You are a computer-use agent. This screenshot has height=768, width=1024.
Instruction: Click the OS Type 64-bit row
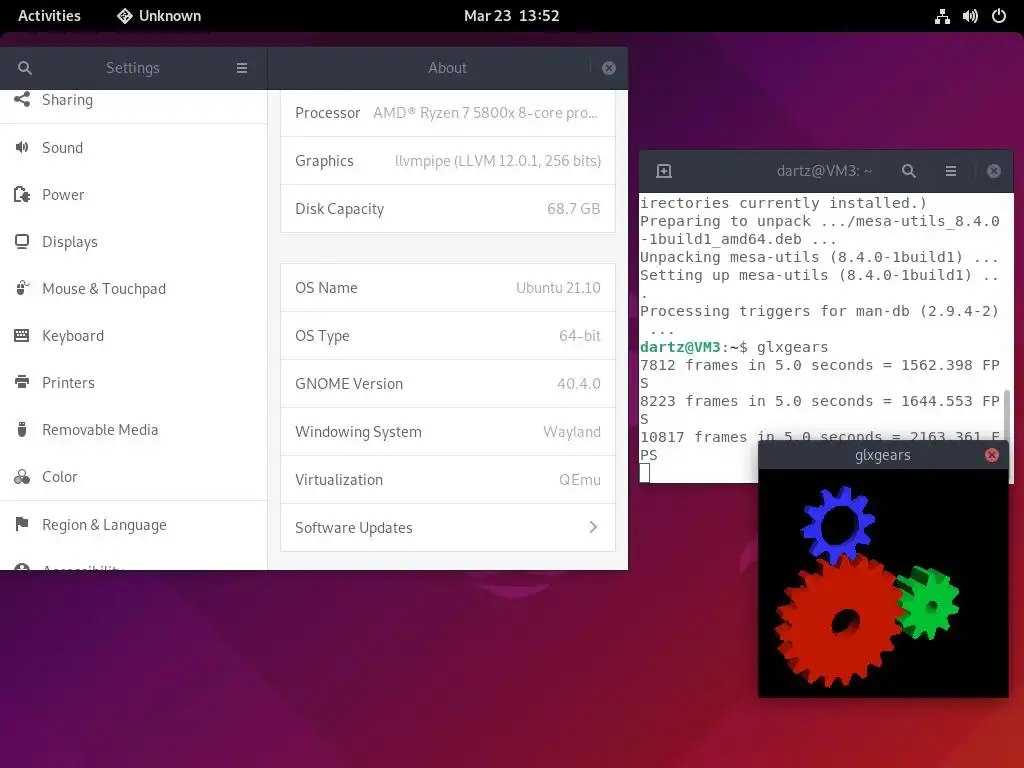448,336
